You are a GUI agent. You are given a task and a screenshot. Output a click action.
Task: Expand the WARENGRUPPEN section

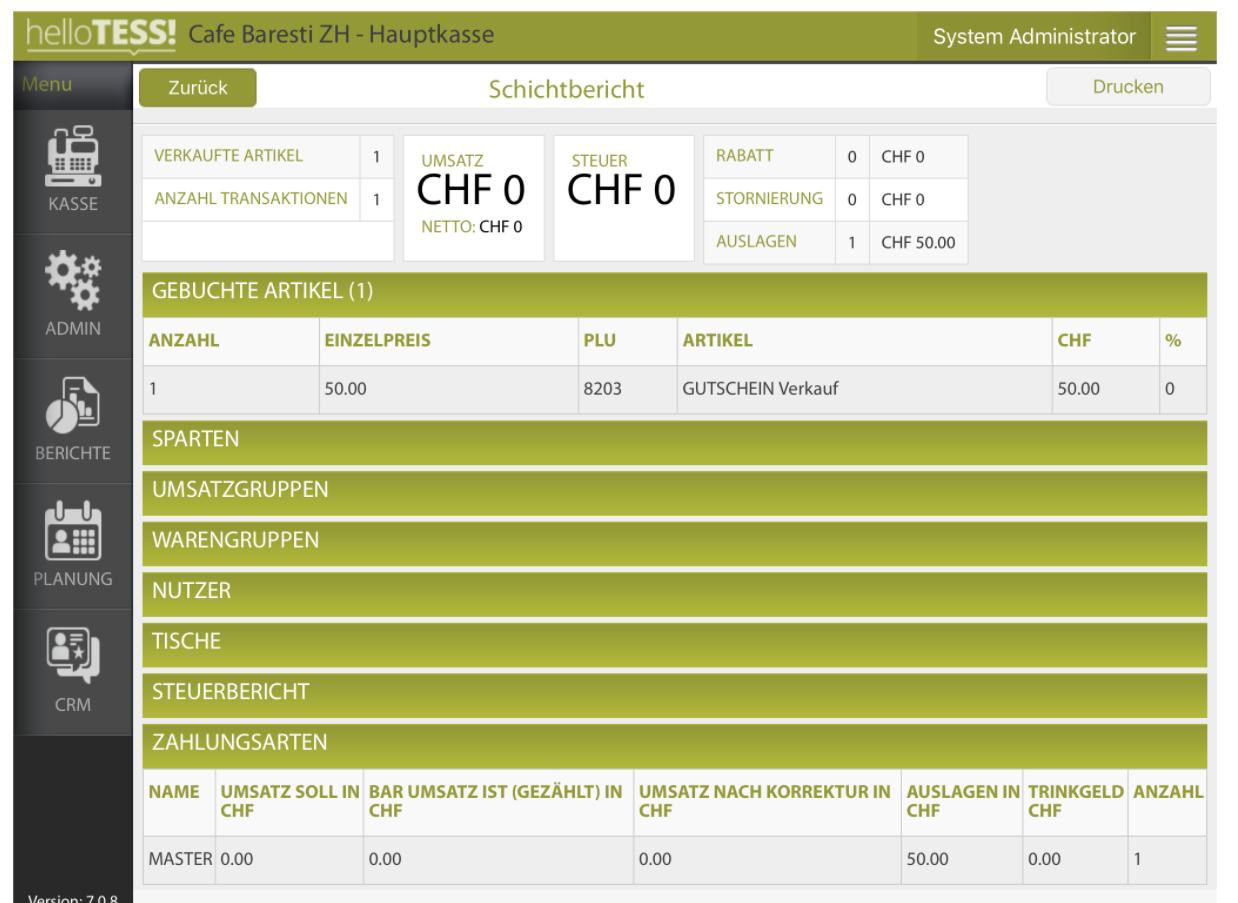674,543
